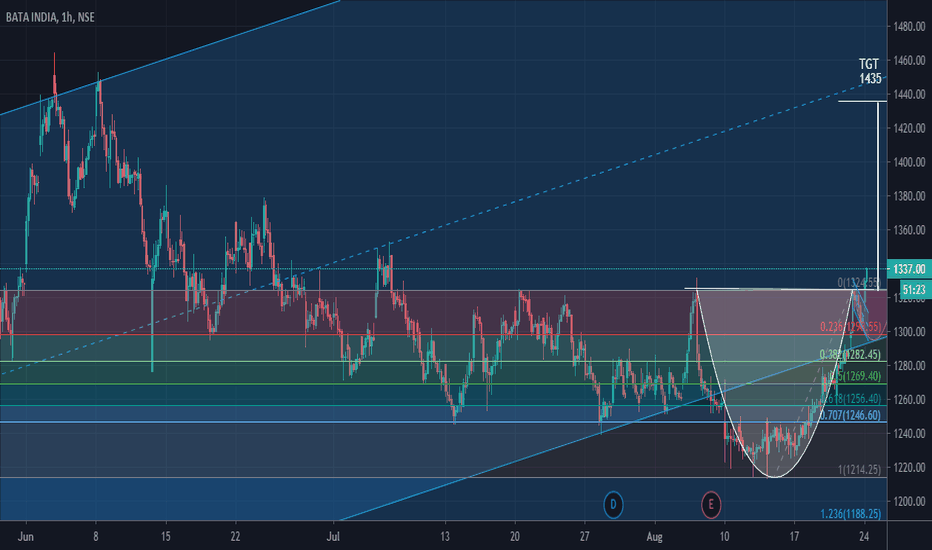Click the 8 date label on time axis
This screenshot has width=932, height=550.
[x=96, y=536]
